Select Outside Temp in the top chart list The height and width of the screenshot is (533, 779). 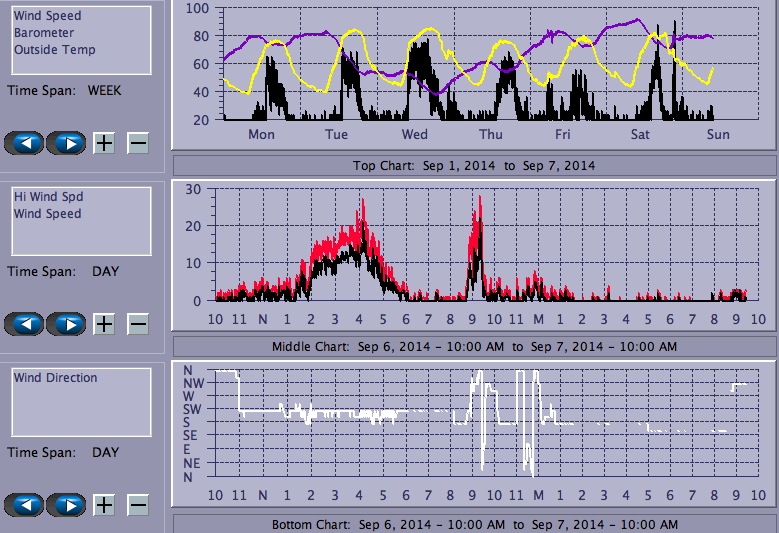pos(54,50)
